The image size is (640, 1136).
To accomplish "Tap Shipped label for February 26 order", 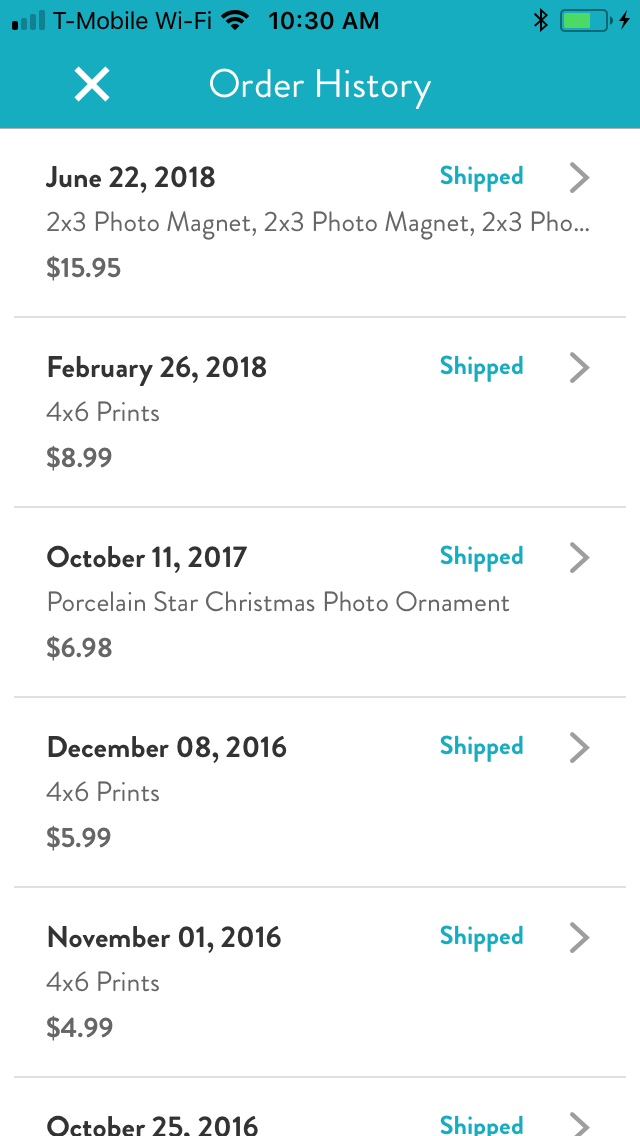I will (x=481, y=367).
